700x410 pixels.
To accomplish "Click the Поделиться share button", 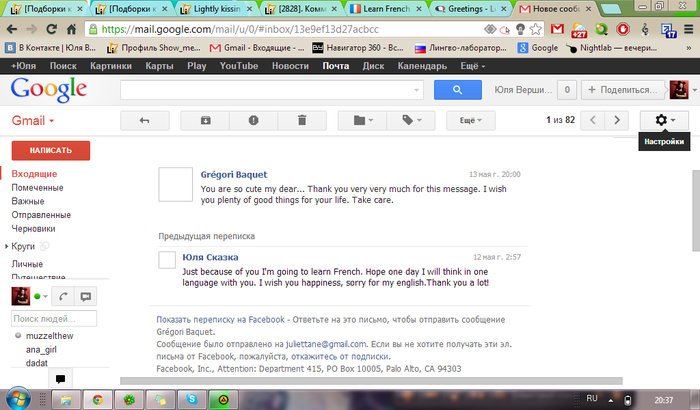I will click(x=623, y=90).
